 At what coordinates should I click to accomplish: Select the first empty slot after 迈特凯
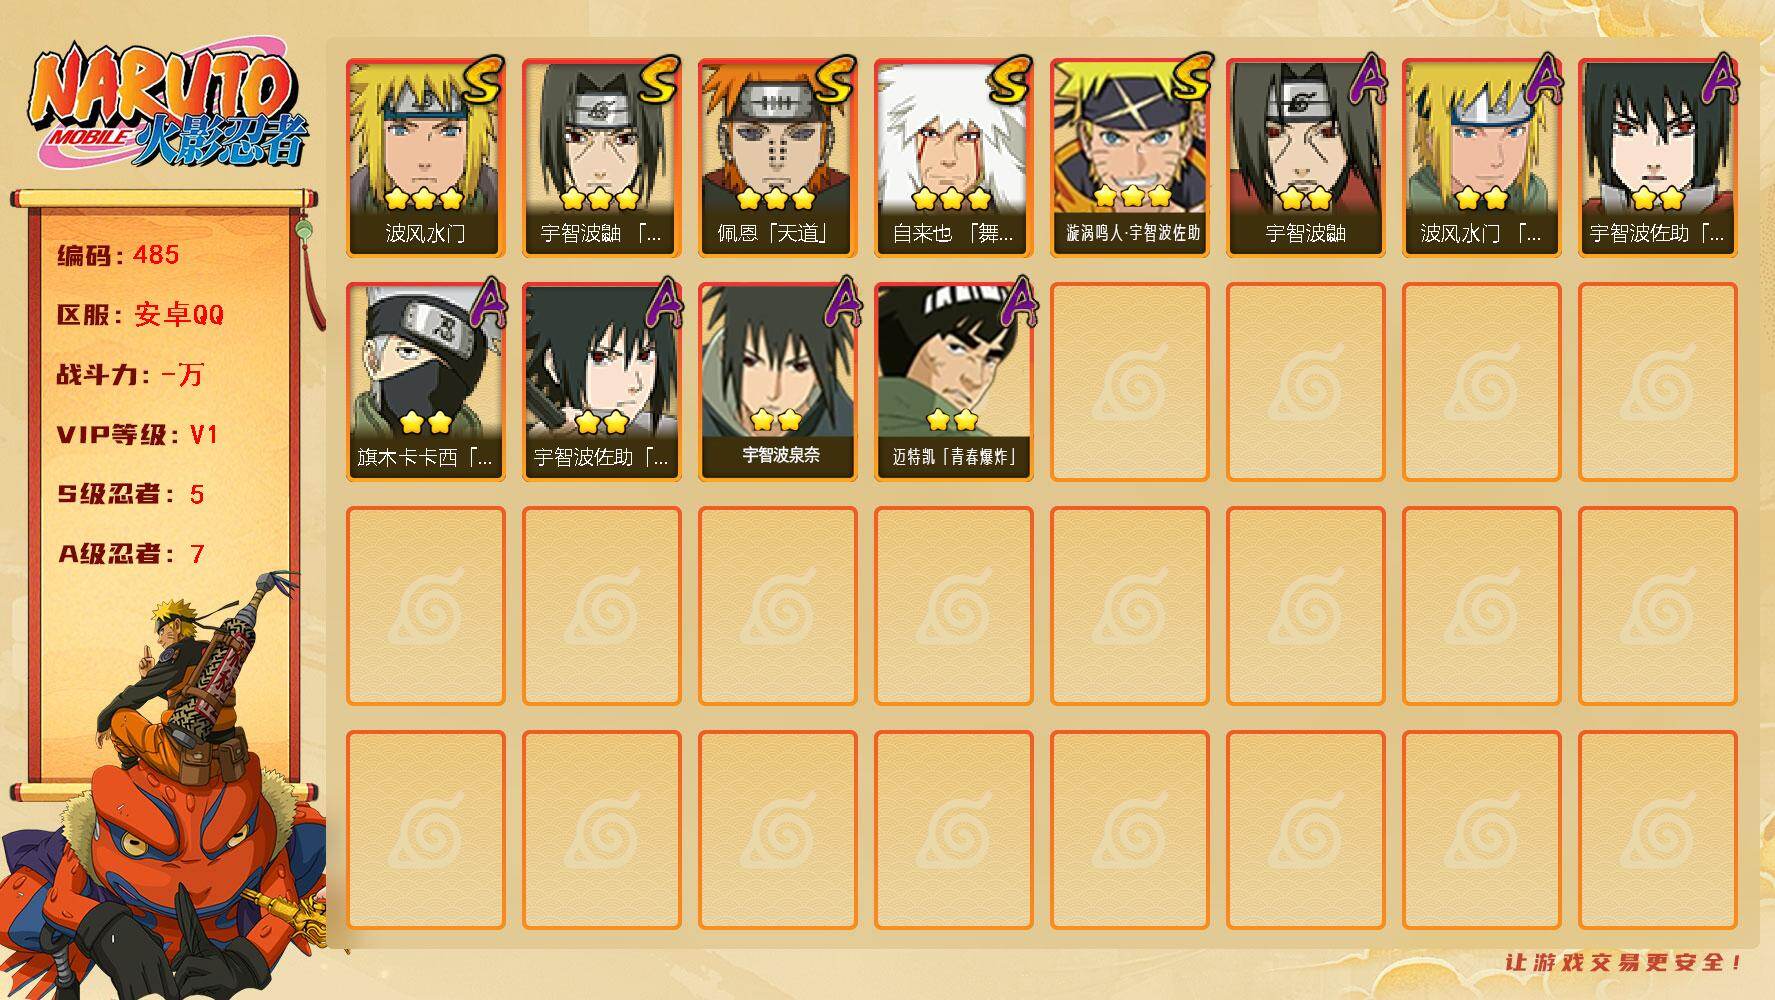pyautogui.click(x=1129, y=382)
